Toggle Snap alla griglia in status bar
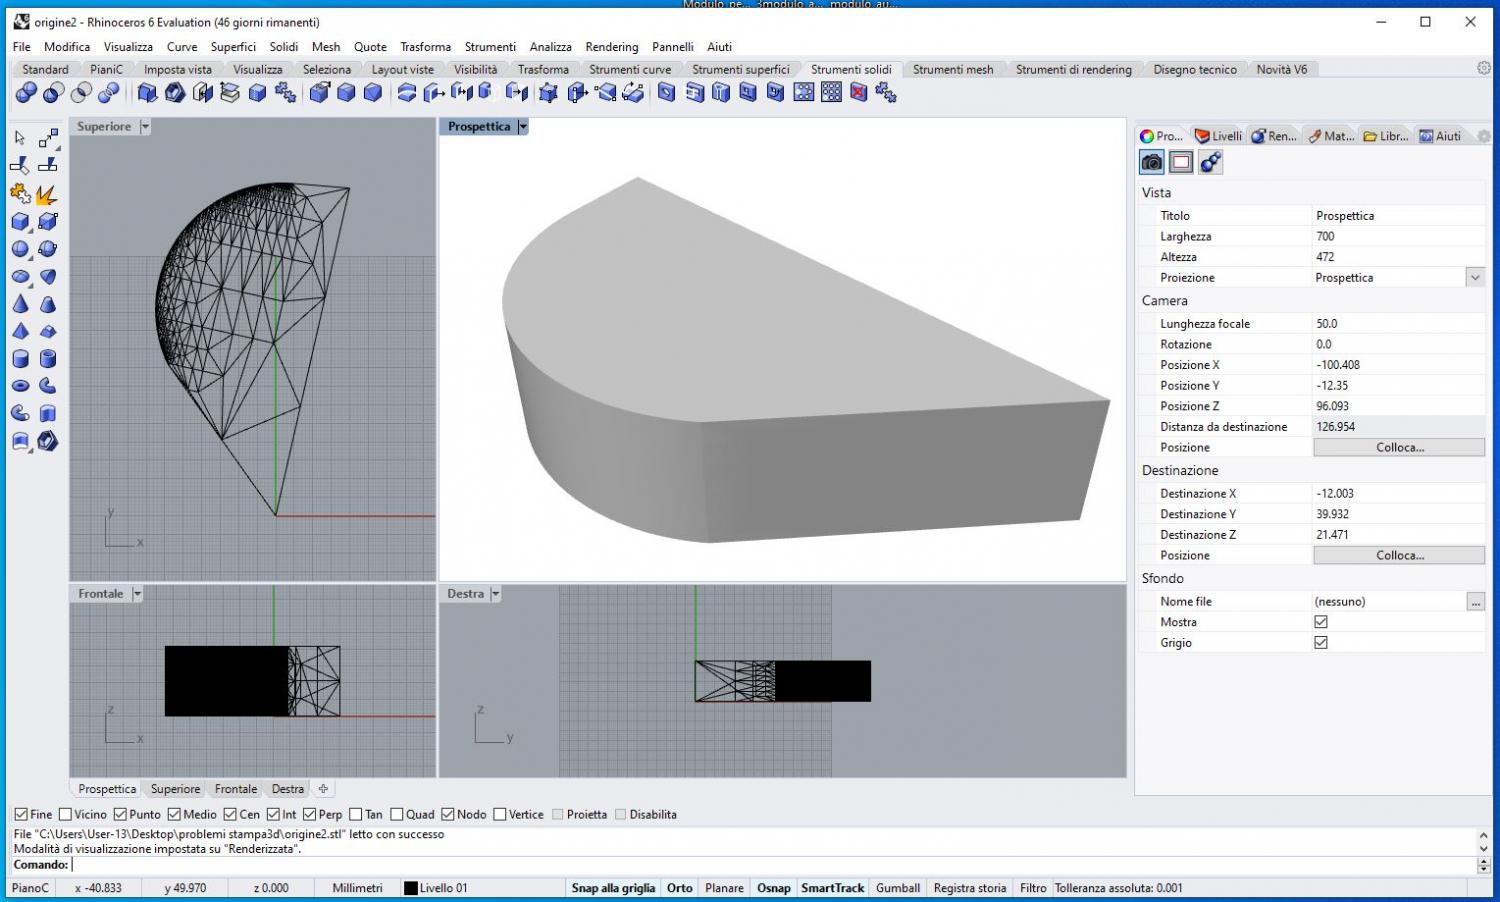Screen dimensions: 1500x902 pyautogui.click(x=613, y=888)
